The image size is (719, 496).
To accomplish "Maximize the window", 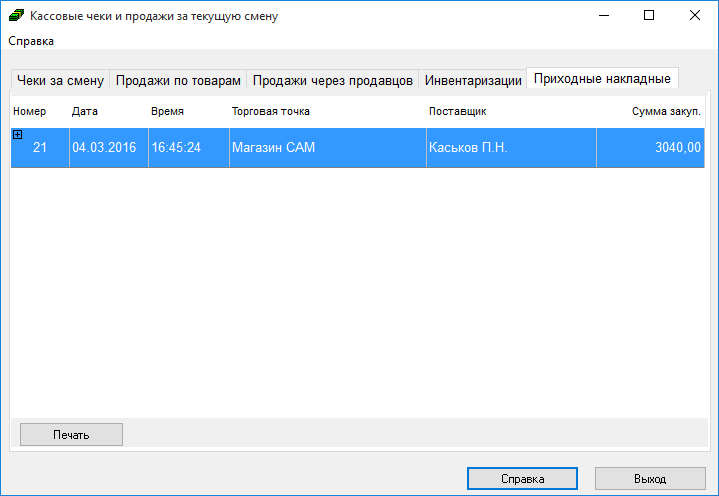I will (x=649, y=16).
